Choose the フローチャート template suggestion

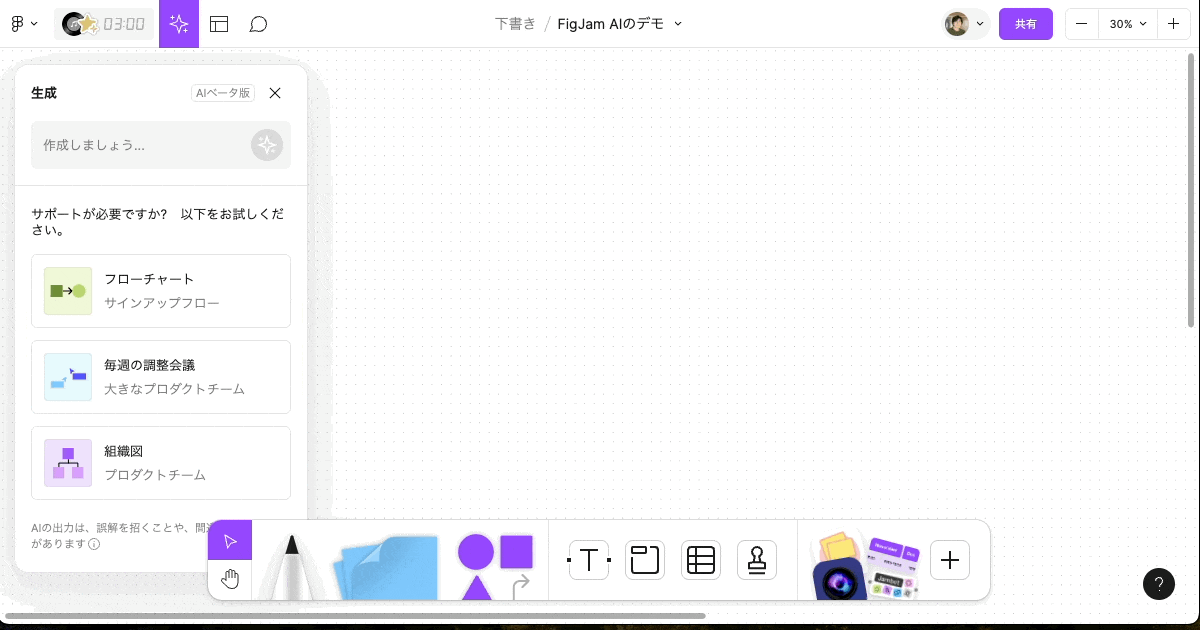tap(160, 291)
